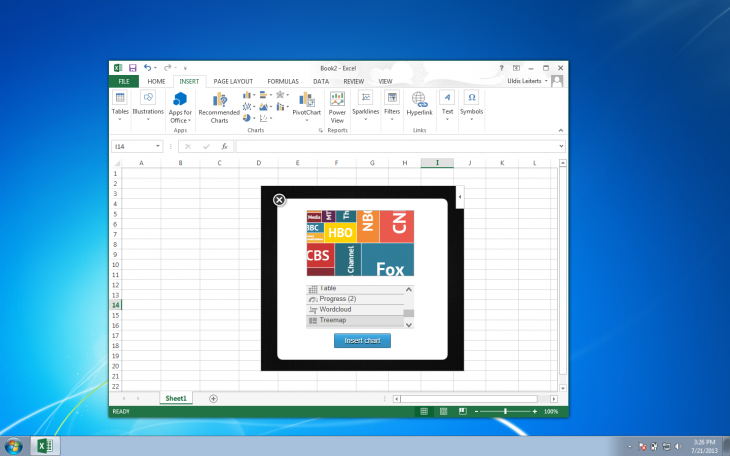Close the chart dialog with X
The width and height of the screenshot is (730, 456).
pyautogui.click(x=279, y=200)
